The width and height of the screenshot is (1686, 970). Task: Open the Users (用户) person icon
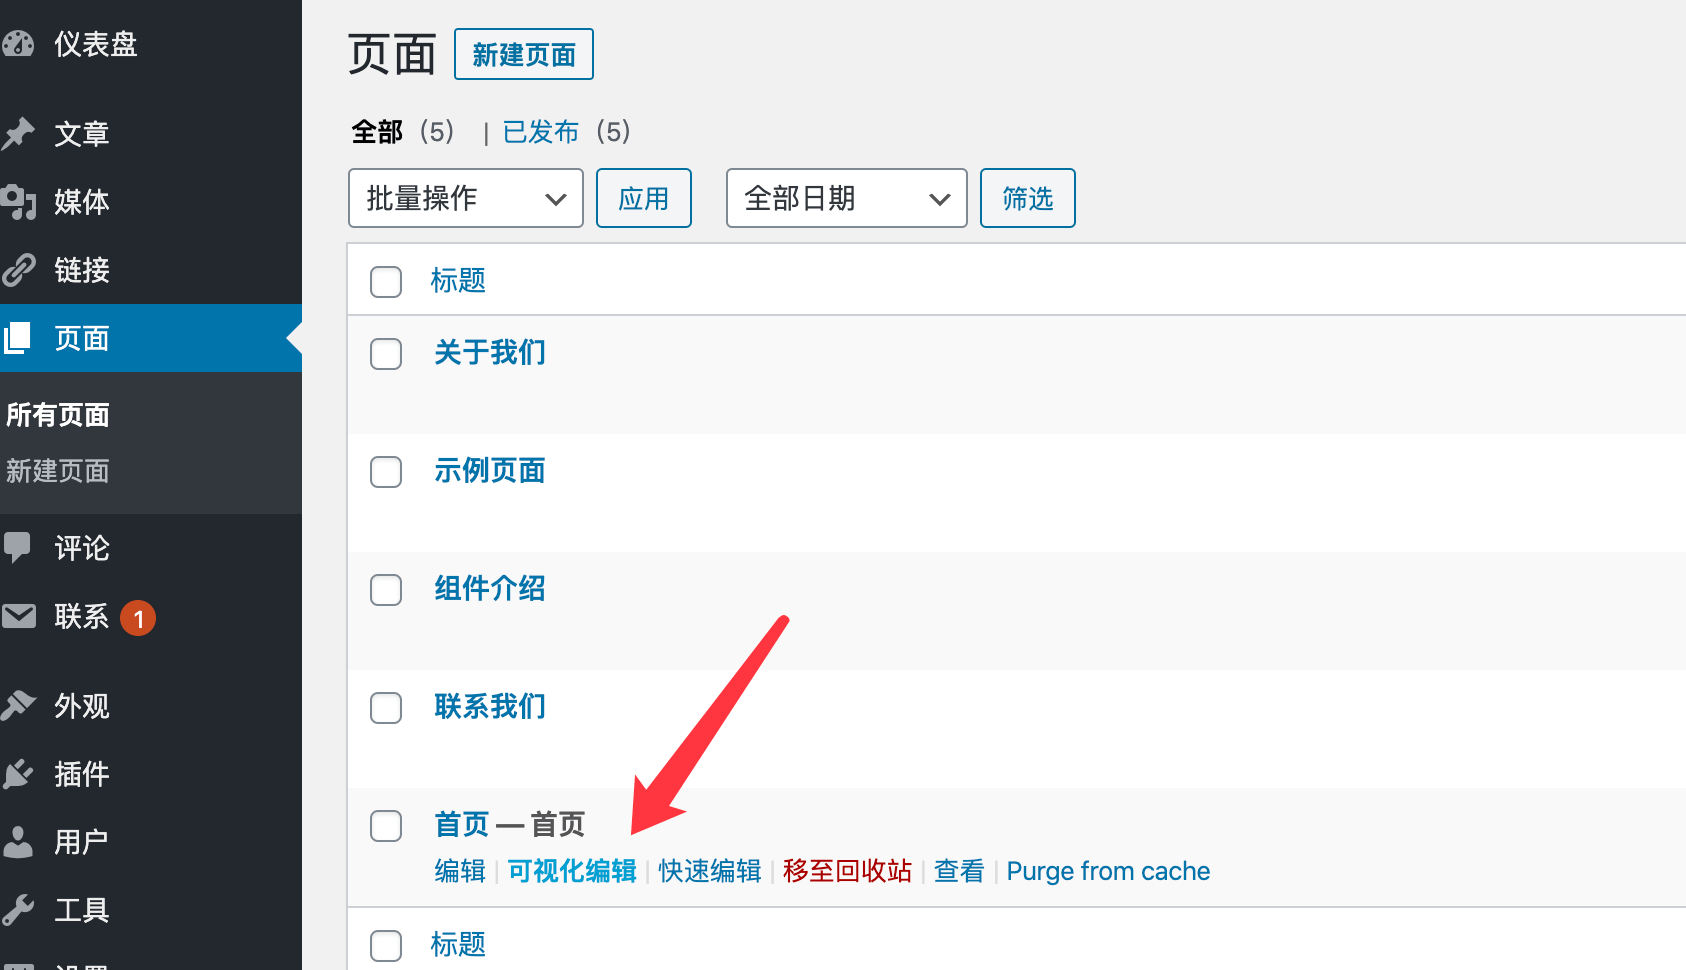coord(18,842)
